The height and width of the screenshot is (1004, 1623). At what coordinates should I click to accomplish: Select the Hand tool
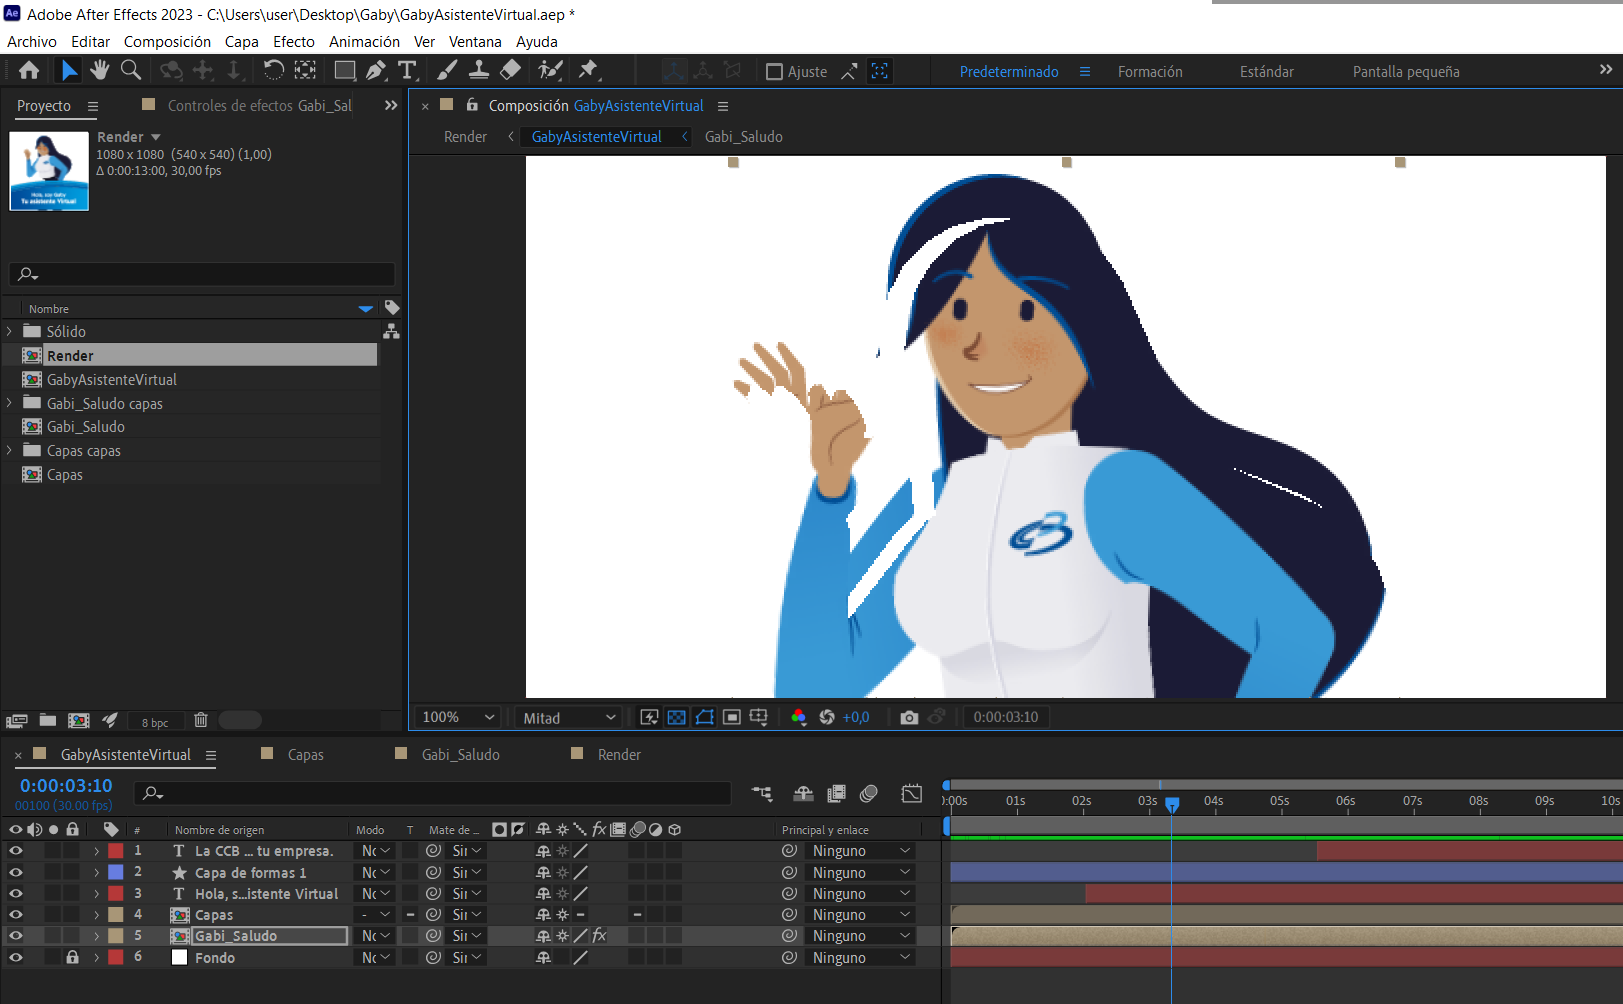tap(99, 69)
